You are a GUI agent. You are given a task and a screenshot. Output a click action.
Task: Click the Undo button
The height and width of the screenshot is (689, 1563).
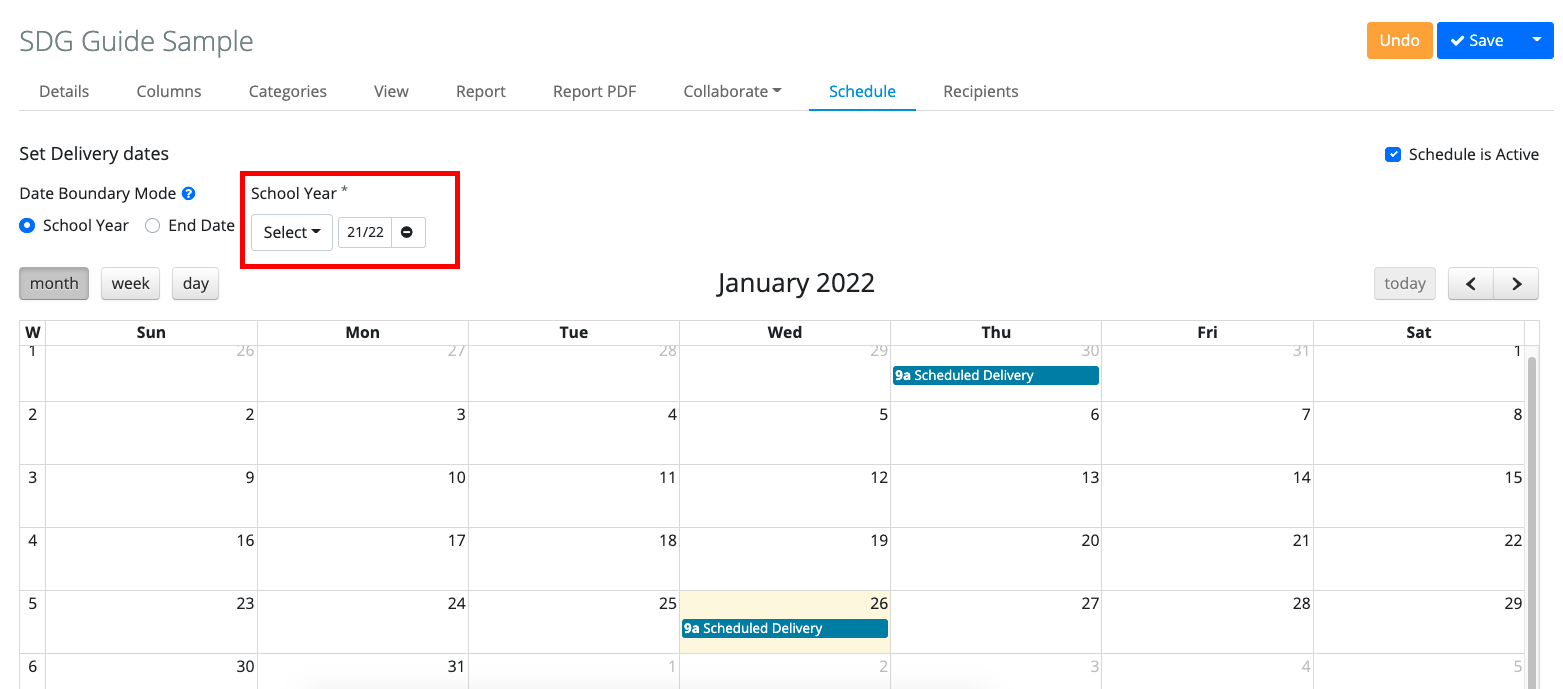click(x=1399, y=40)
